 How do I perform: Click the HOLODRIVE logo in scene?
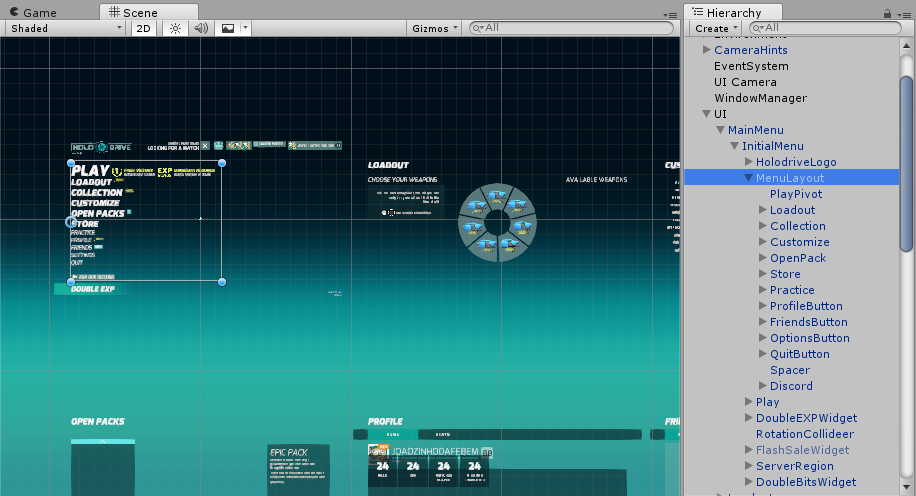tap(101, 147)
